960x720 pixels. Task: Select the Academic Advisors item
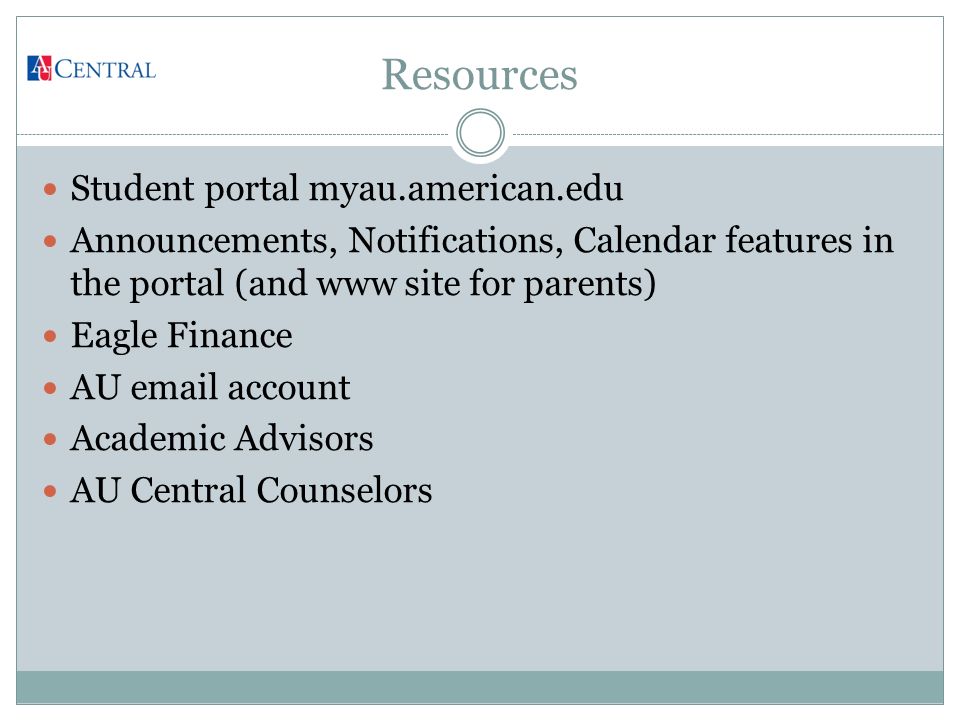click(x=222, y=438)
